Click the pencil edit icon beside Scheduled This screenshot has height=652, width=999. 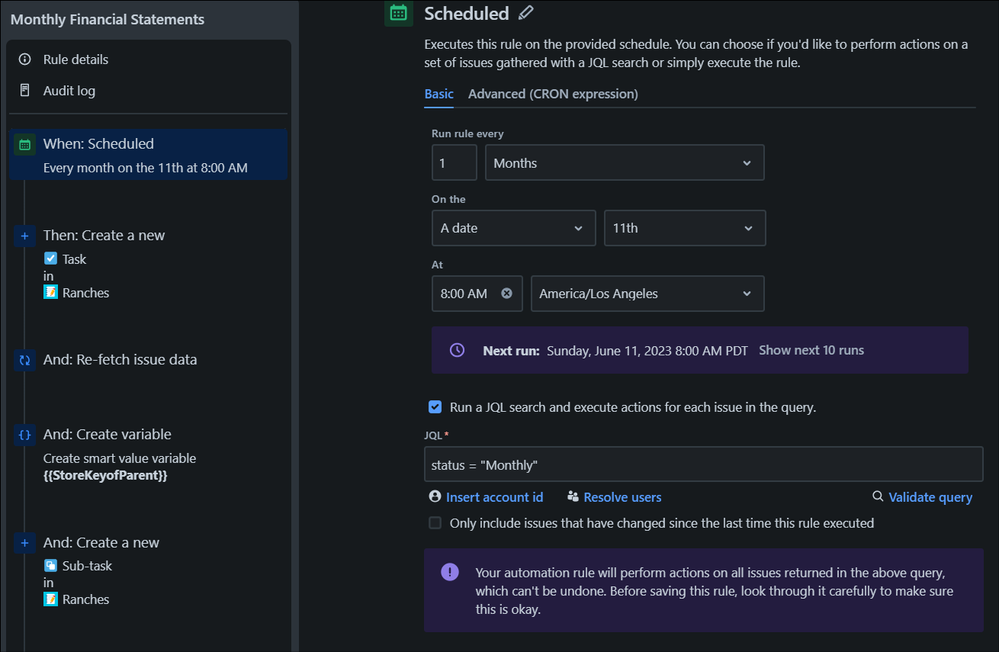point(526,13)
